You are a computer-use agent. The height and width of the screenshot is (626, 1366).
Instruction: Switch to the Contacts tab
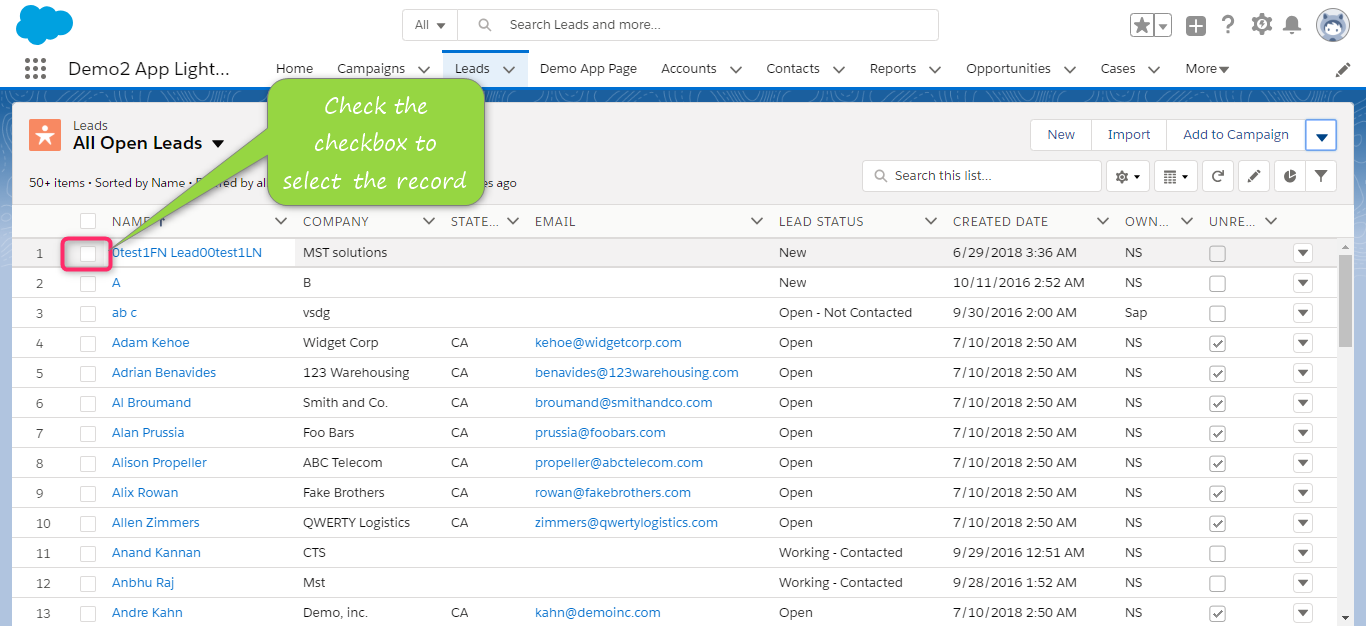coord(793,69)
